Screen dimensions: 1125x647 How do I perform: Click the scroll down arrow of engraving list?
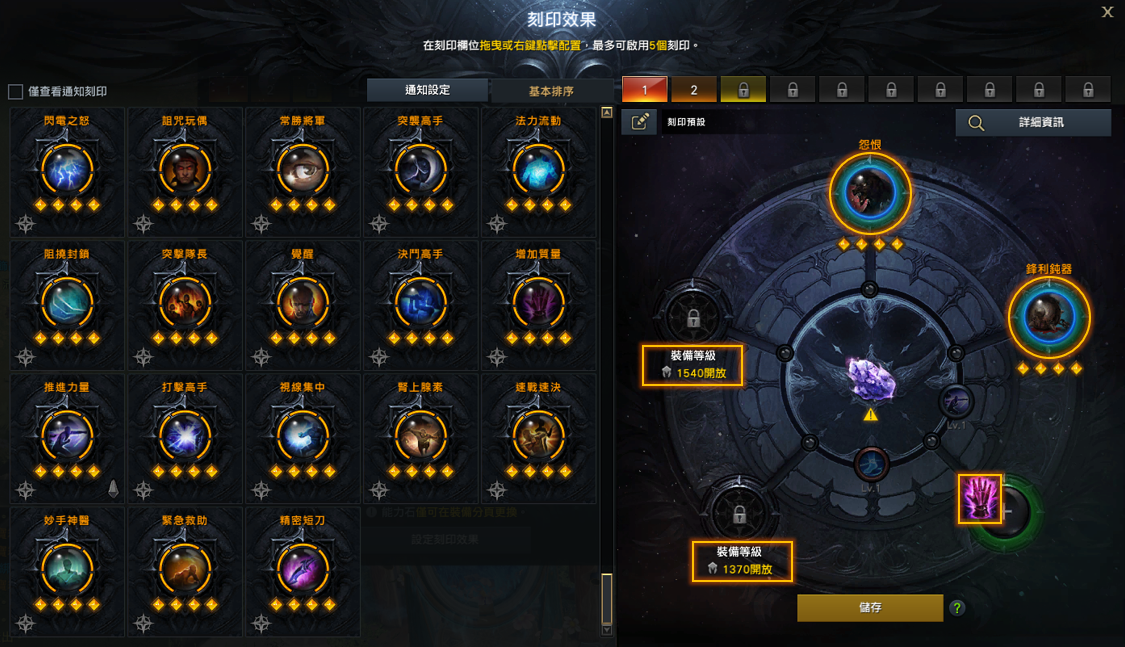(607, 631)
